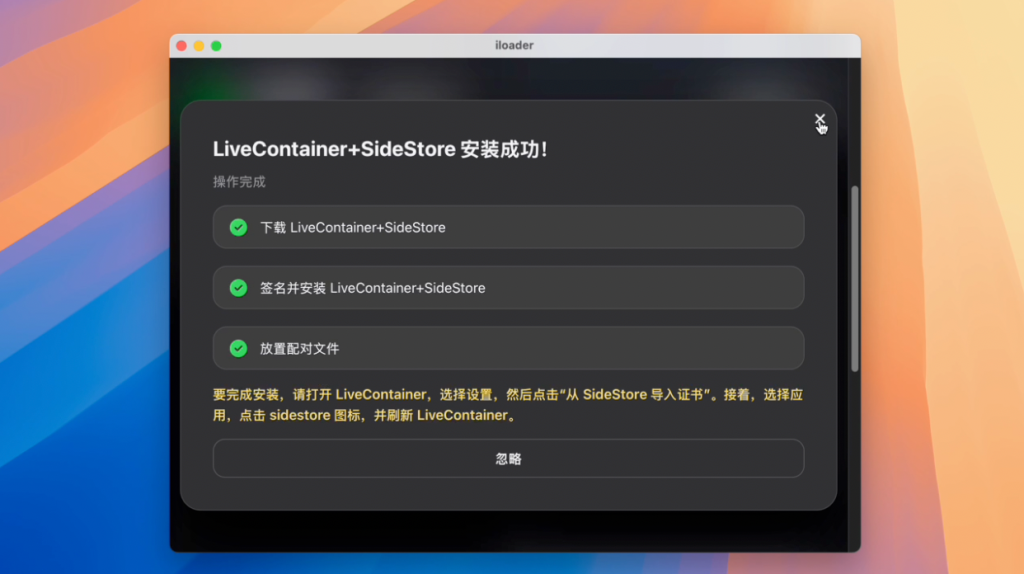Image resolution: width=1024 pixels, height=574 pixels.
Task: Click the green zoom button of iloader window
Action: tap(216, 46)
